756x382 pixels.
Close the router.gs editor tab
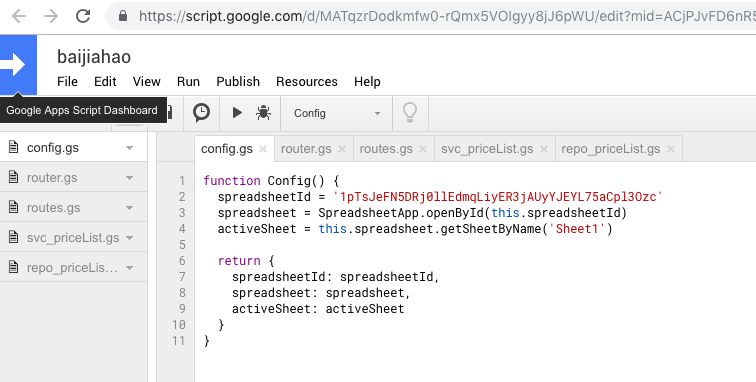[x=342, y=149]
